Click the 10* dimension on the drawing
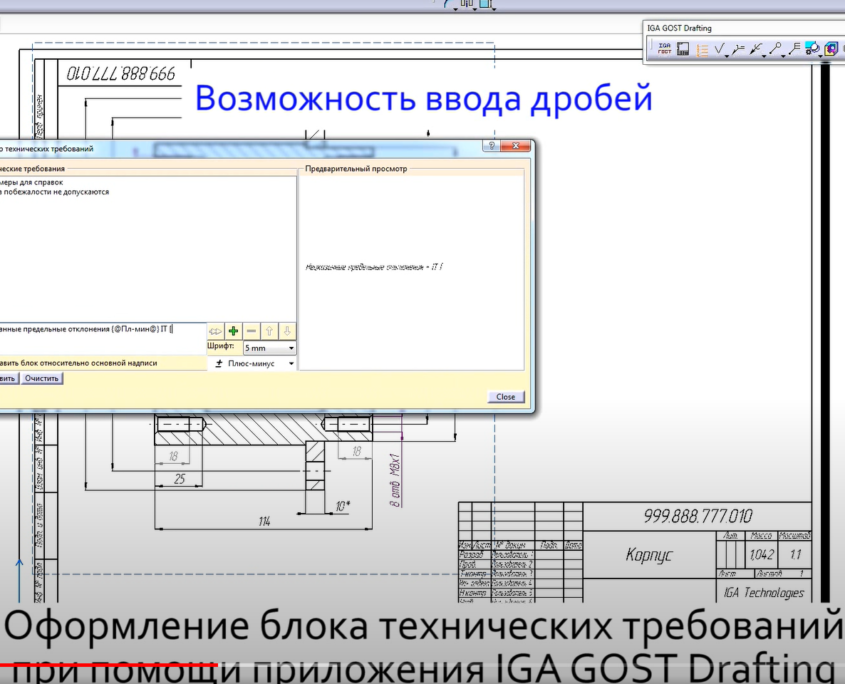The height and width of the screenshot is (684, 845). (x=343, y=506)
